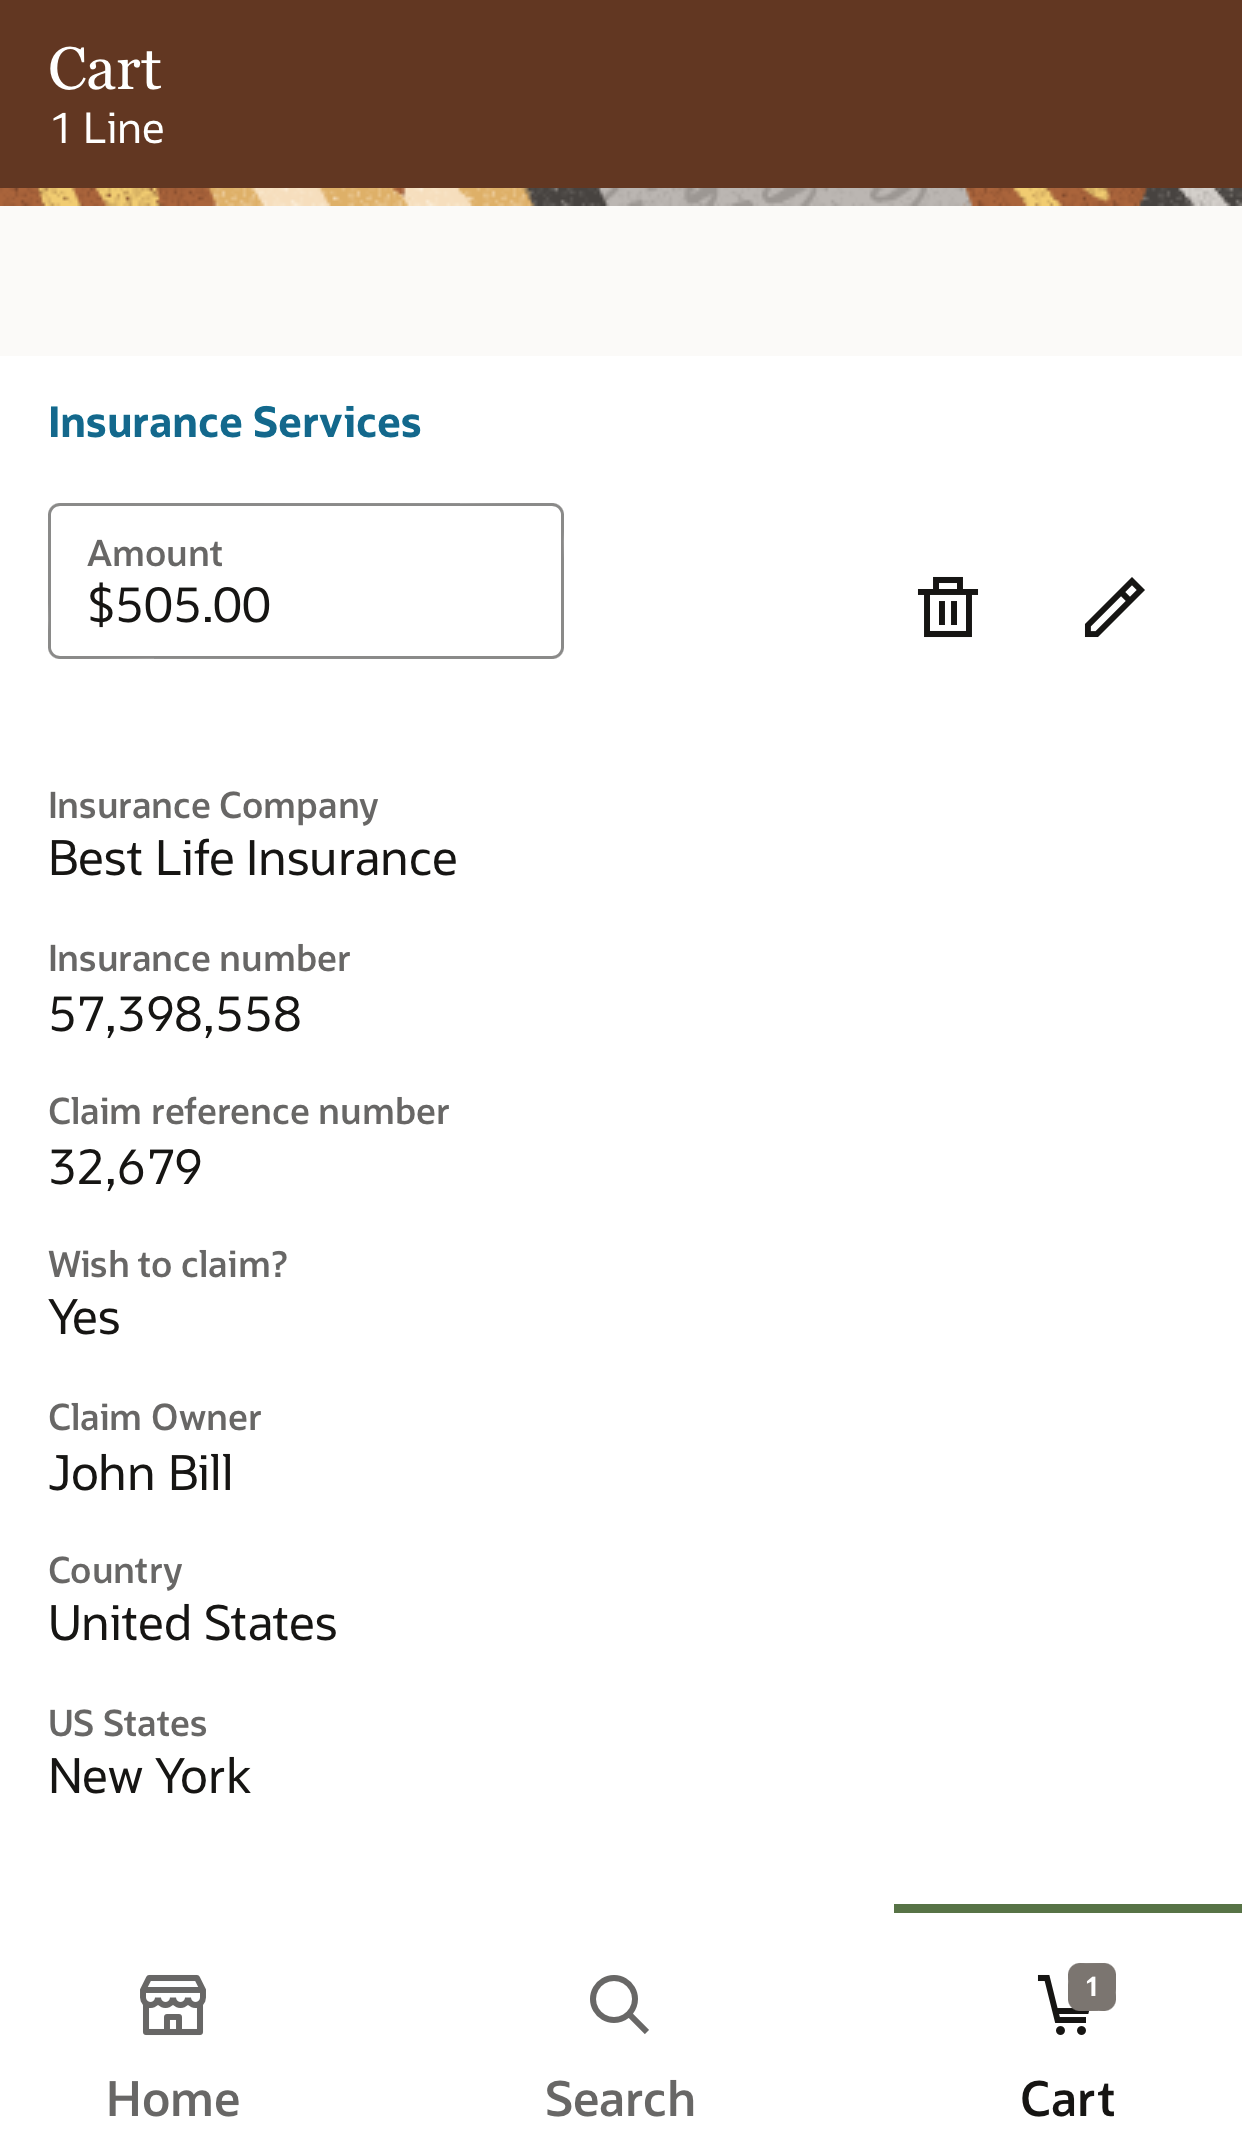The image size is (1242, 2142).
Task: Edit the Insurance Services line with pencil
Action: [x=1113, y=607]
